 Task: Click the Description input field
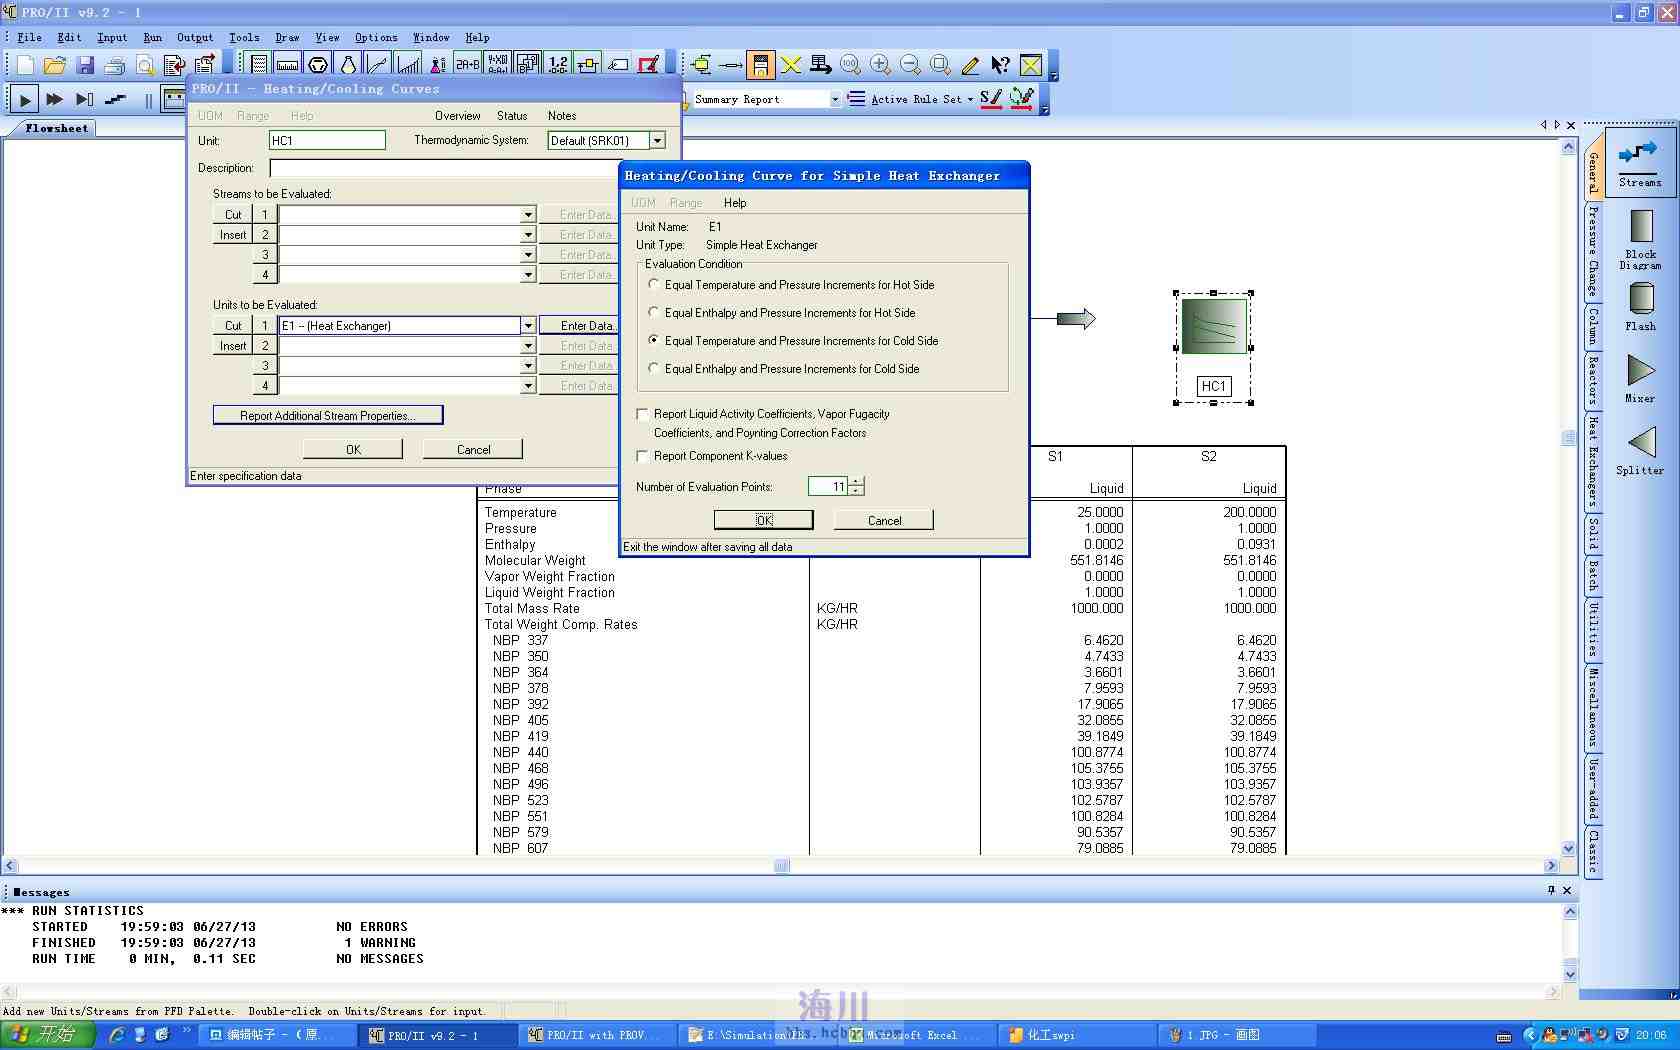445,168
